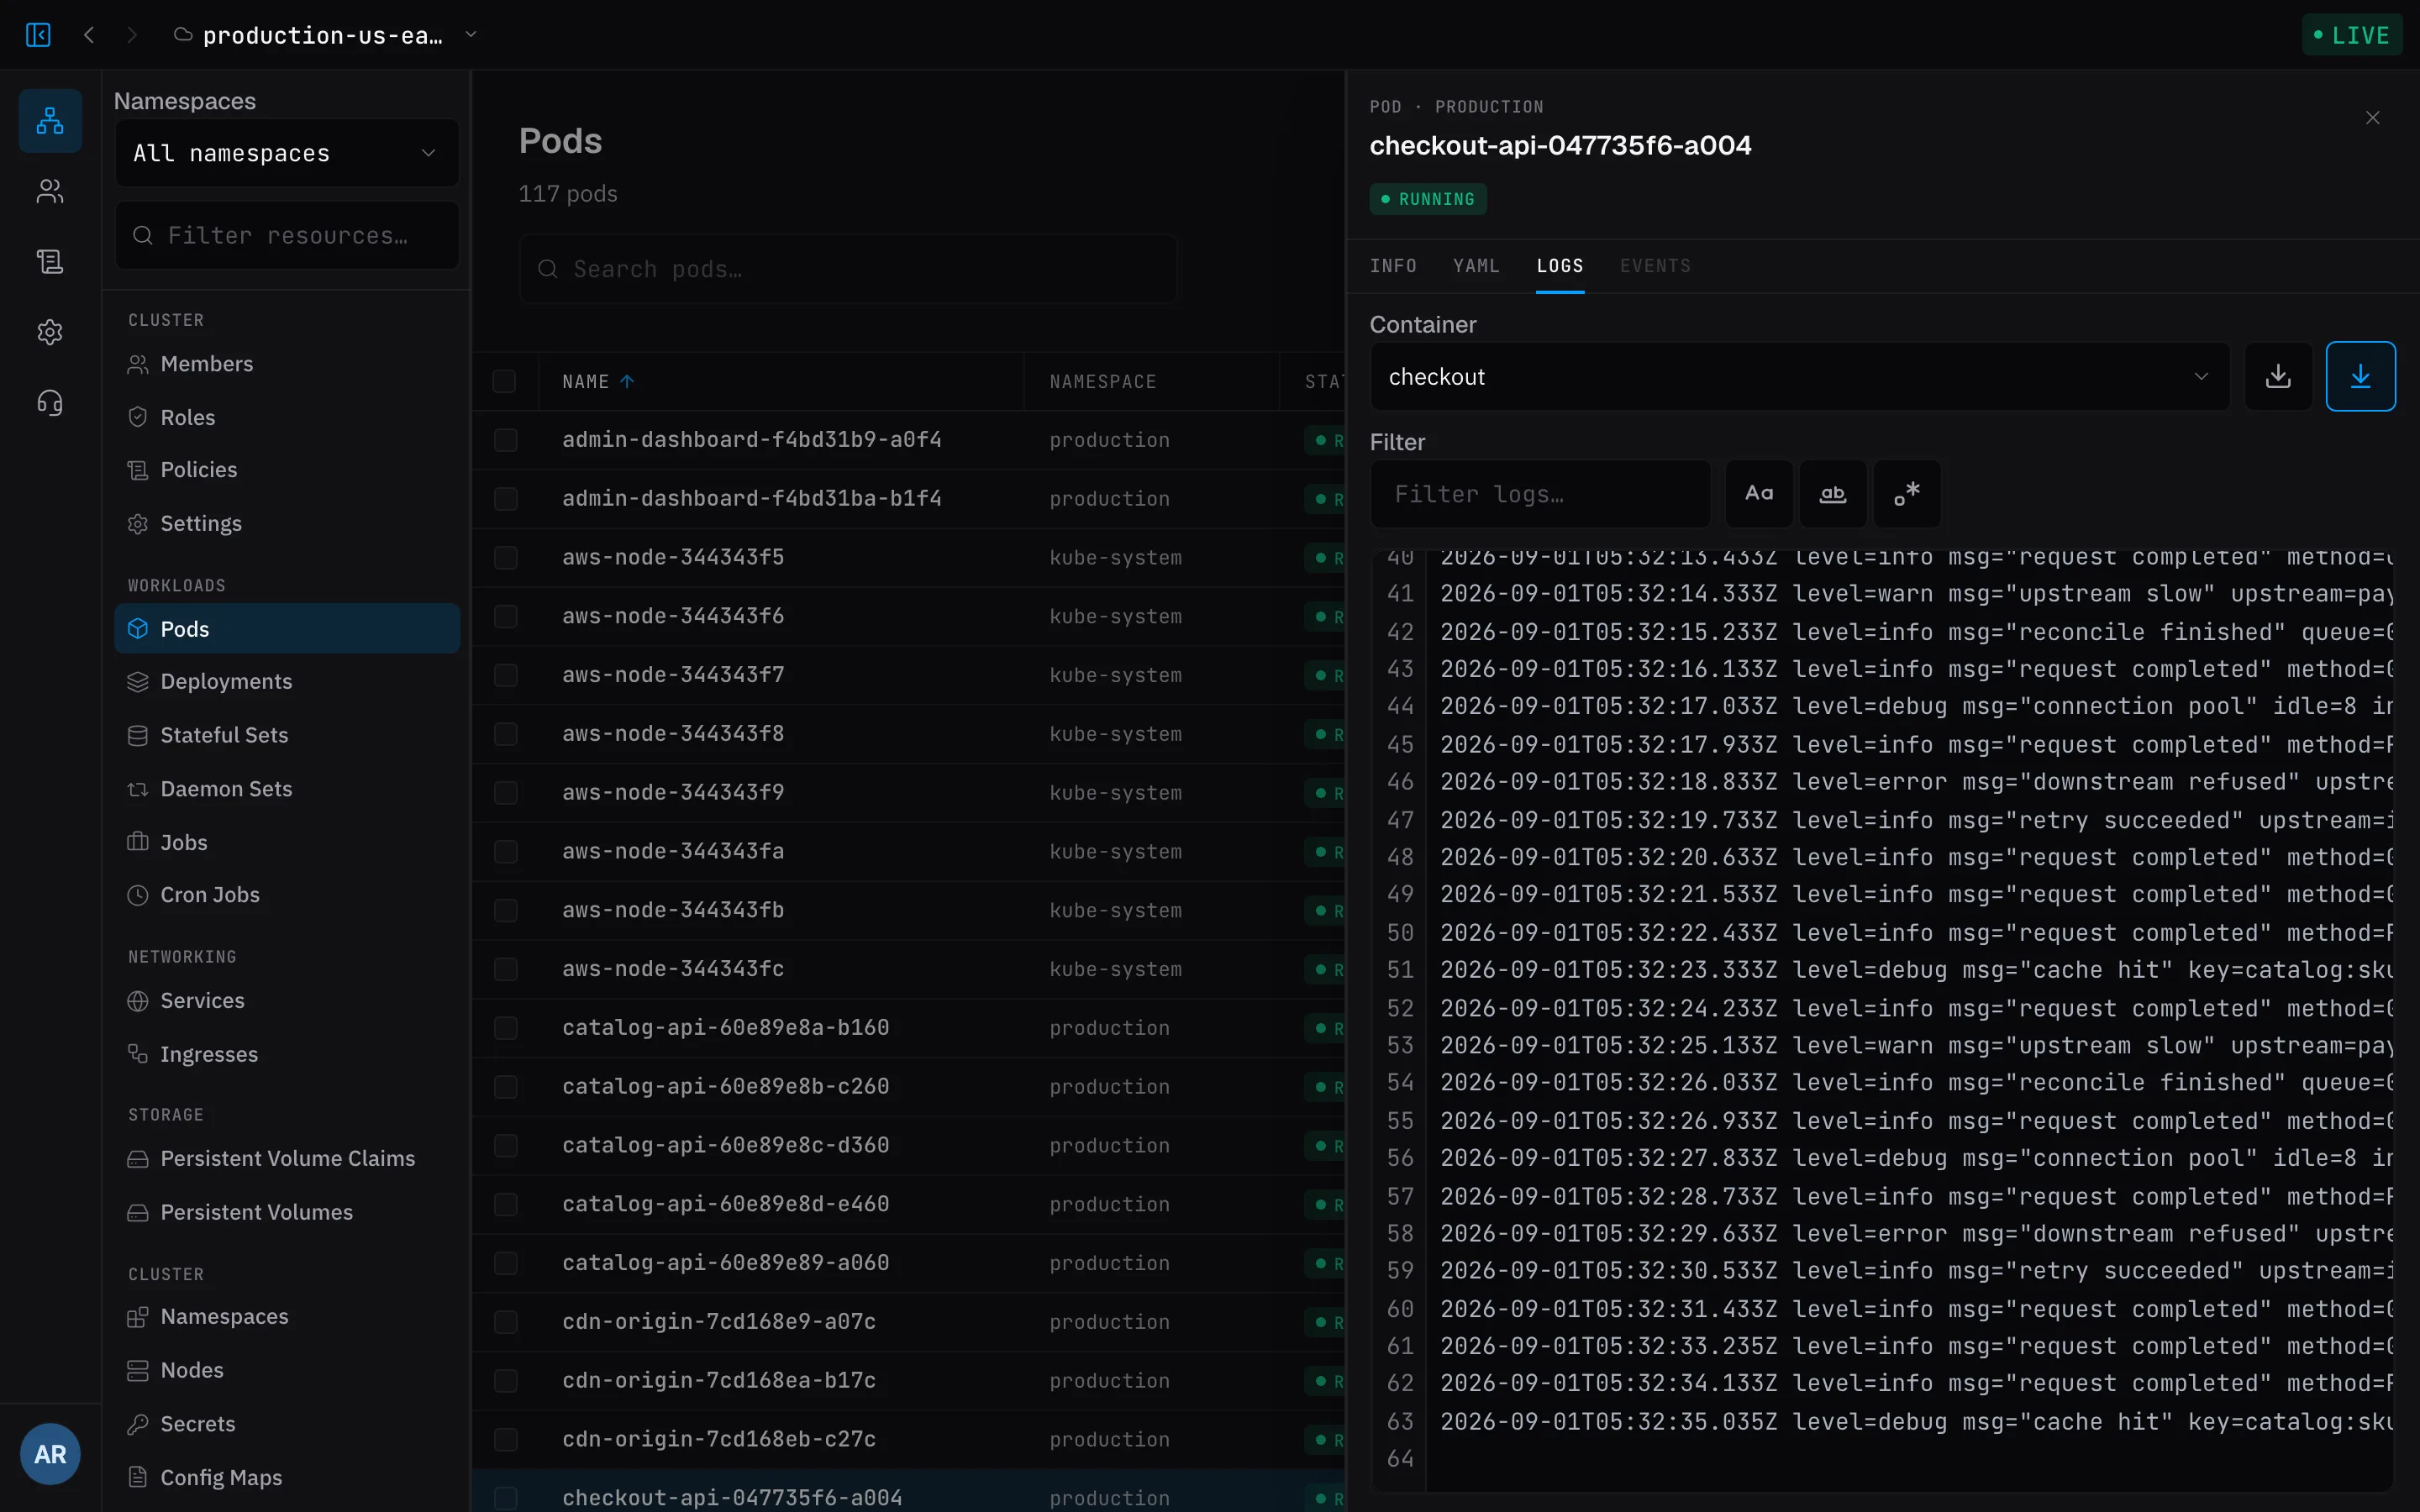Open Stateful Sets in the sidebar

tap(287, 736)
